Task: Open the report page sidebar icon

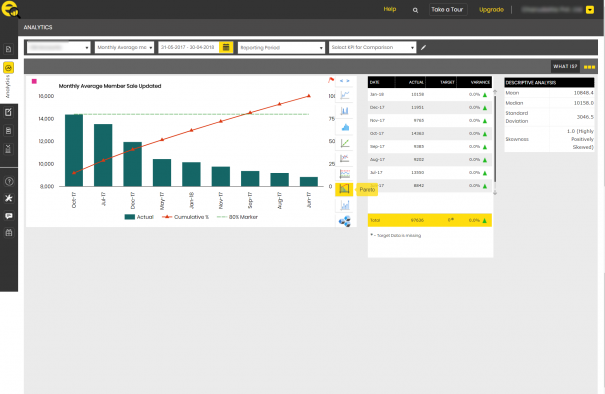Action: [x=8, y=131]
